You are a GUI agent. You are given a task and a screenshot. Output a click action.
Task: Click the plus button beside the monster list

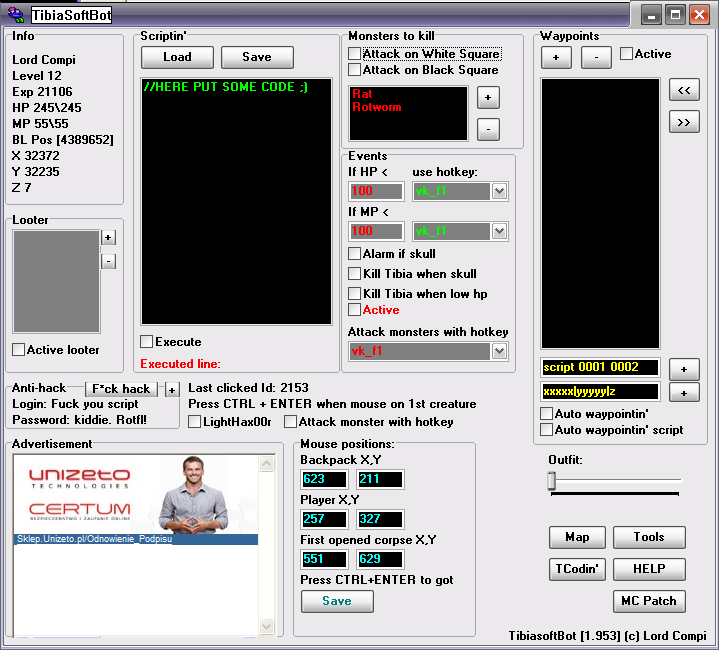click(488, 97)
